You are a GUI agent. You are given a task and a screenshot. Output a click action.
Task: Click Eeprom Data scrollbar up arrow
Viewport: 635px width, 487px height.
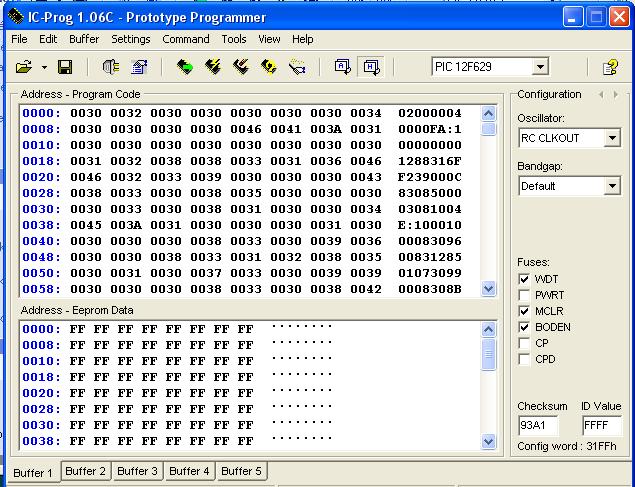489,330
